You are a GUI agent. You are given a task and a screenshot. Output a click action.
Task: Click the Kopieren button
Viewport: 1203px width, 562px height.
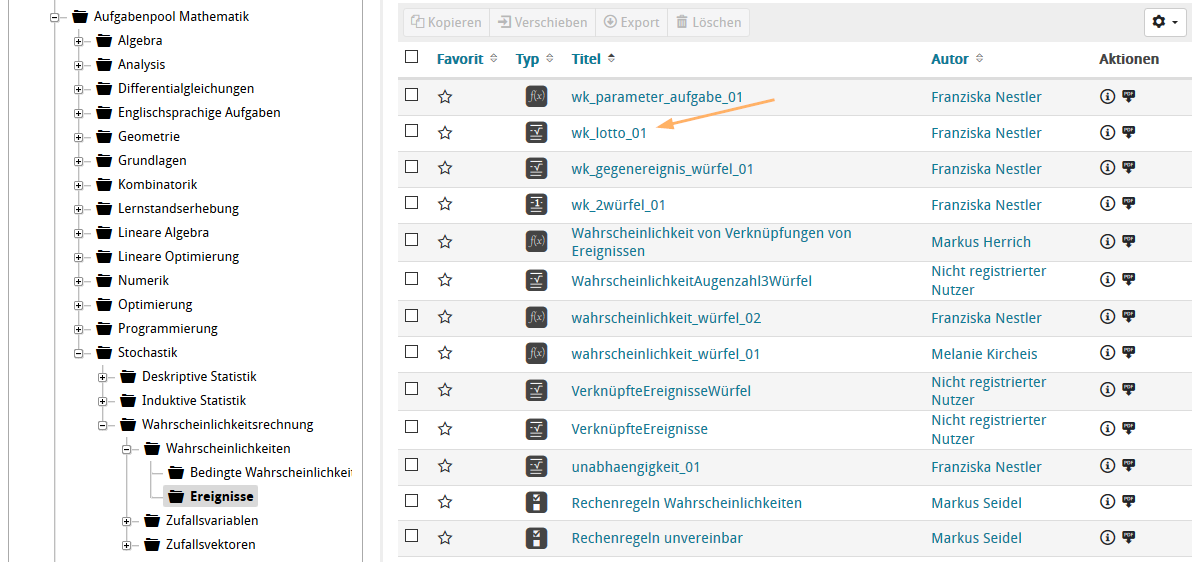pos(446,22)
